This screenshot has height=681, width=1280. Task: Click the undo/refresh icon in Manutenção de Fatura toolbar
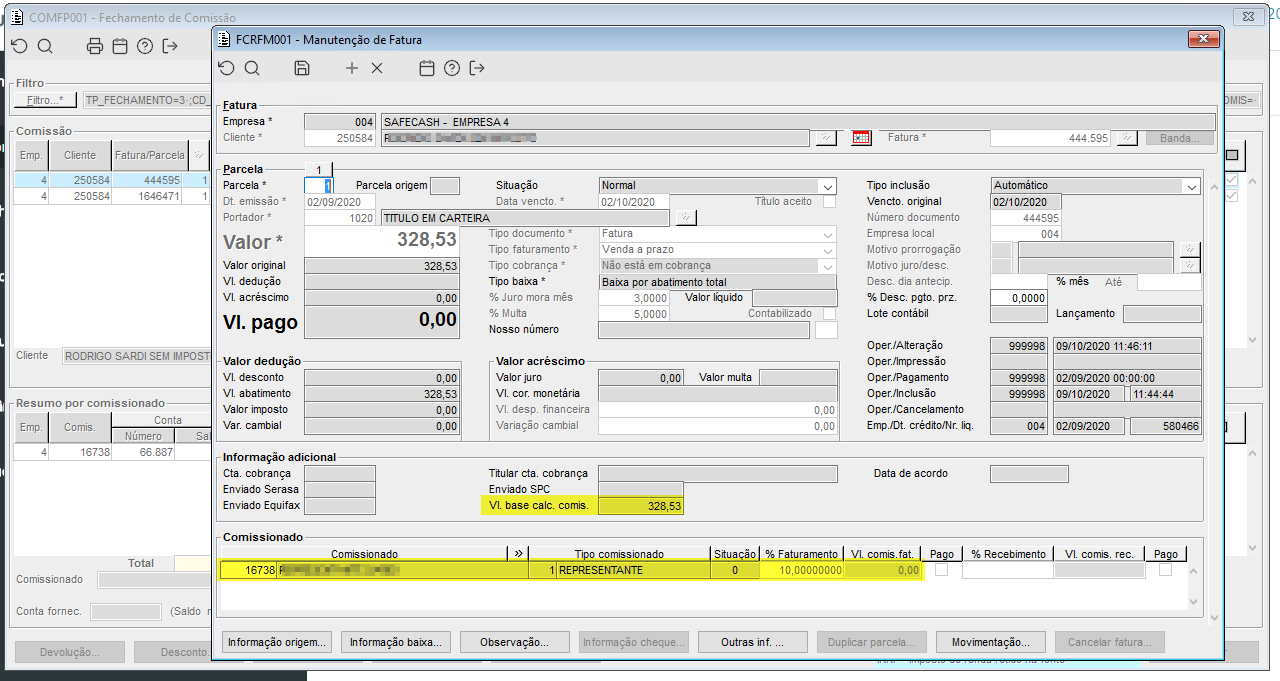226,68
